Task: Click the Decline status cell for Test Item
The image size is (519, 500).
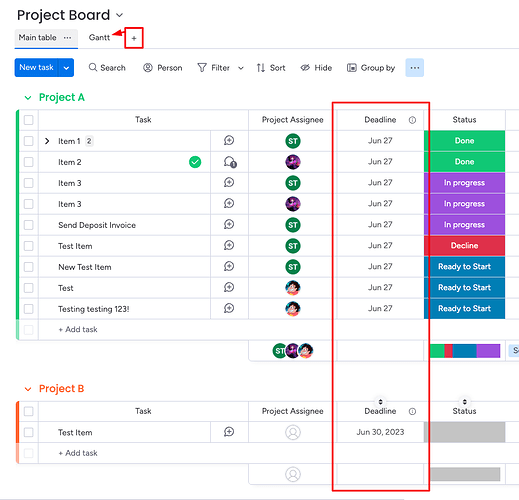Action: [x=464, y=246]
